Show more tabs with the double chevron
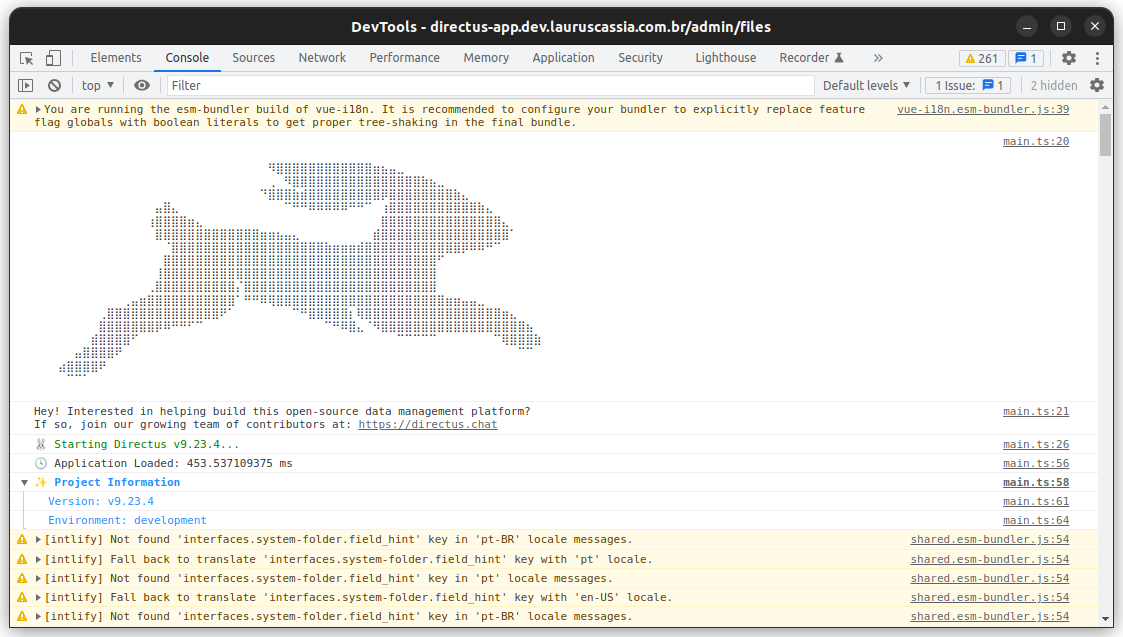Image resolution: width=1123 pixels, height=637 pixels. 878,58
